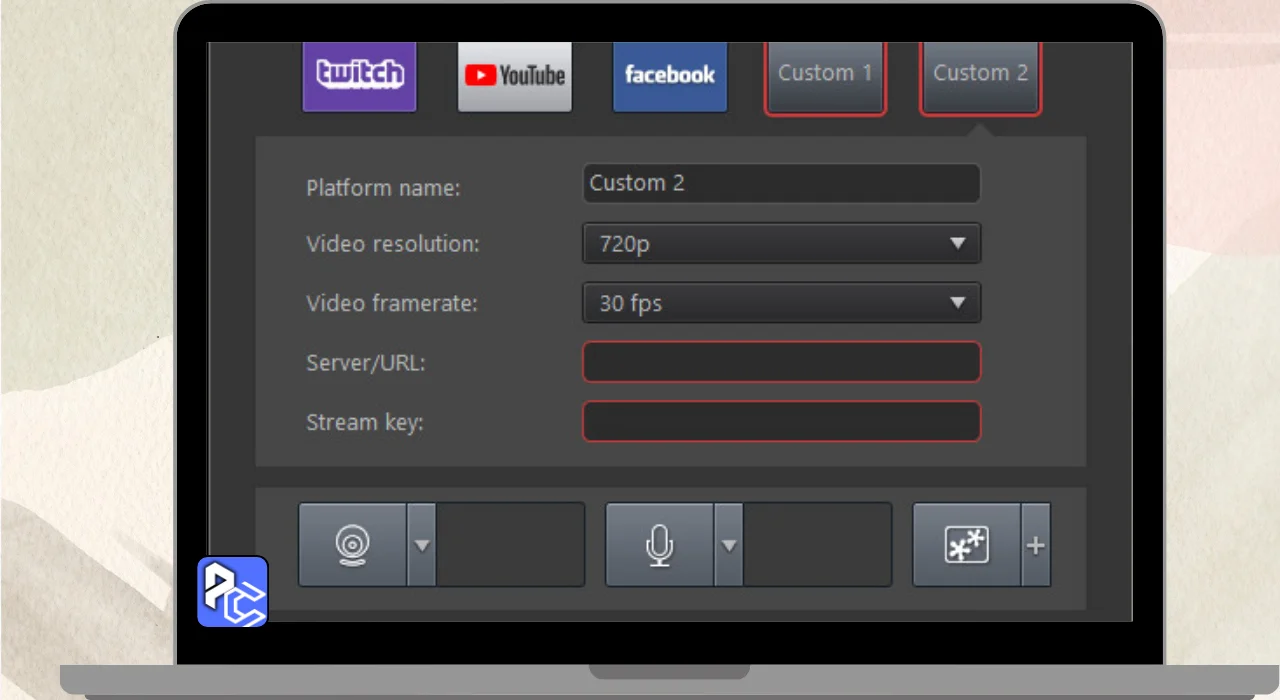Screen dimensions: 1280x700
Task: Choose YouTube as the streaming platform
Action: [x=515, y=75]
